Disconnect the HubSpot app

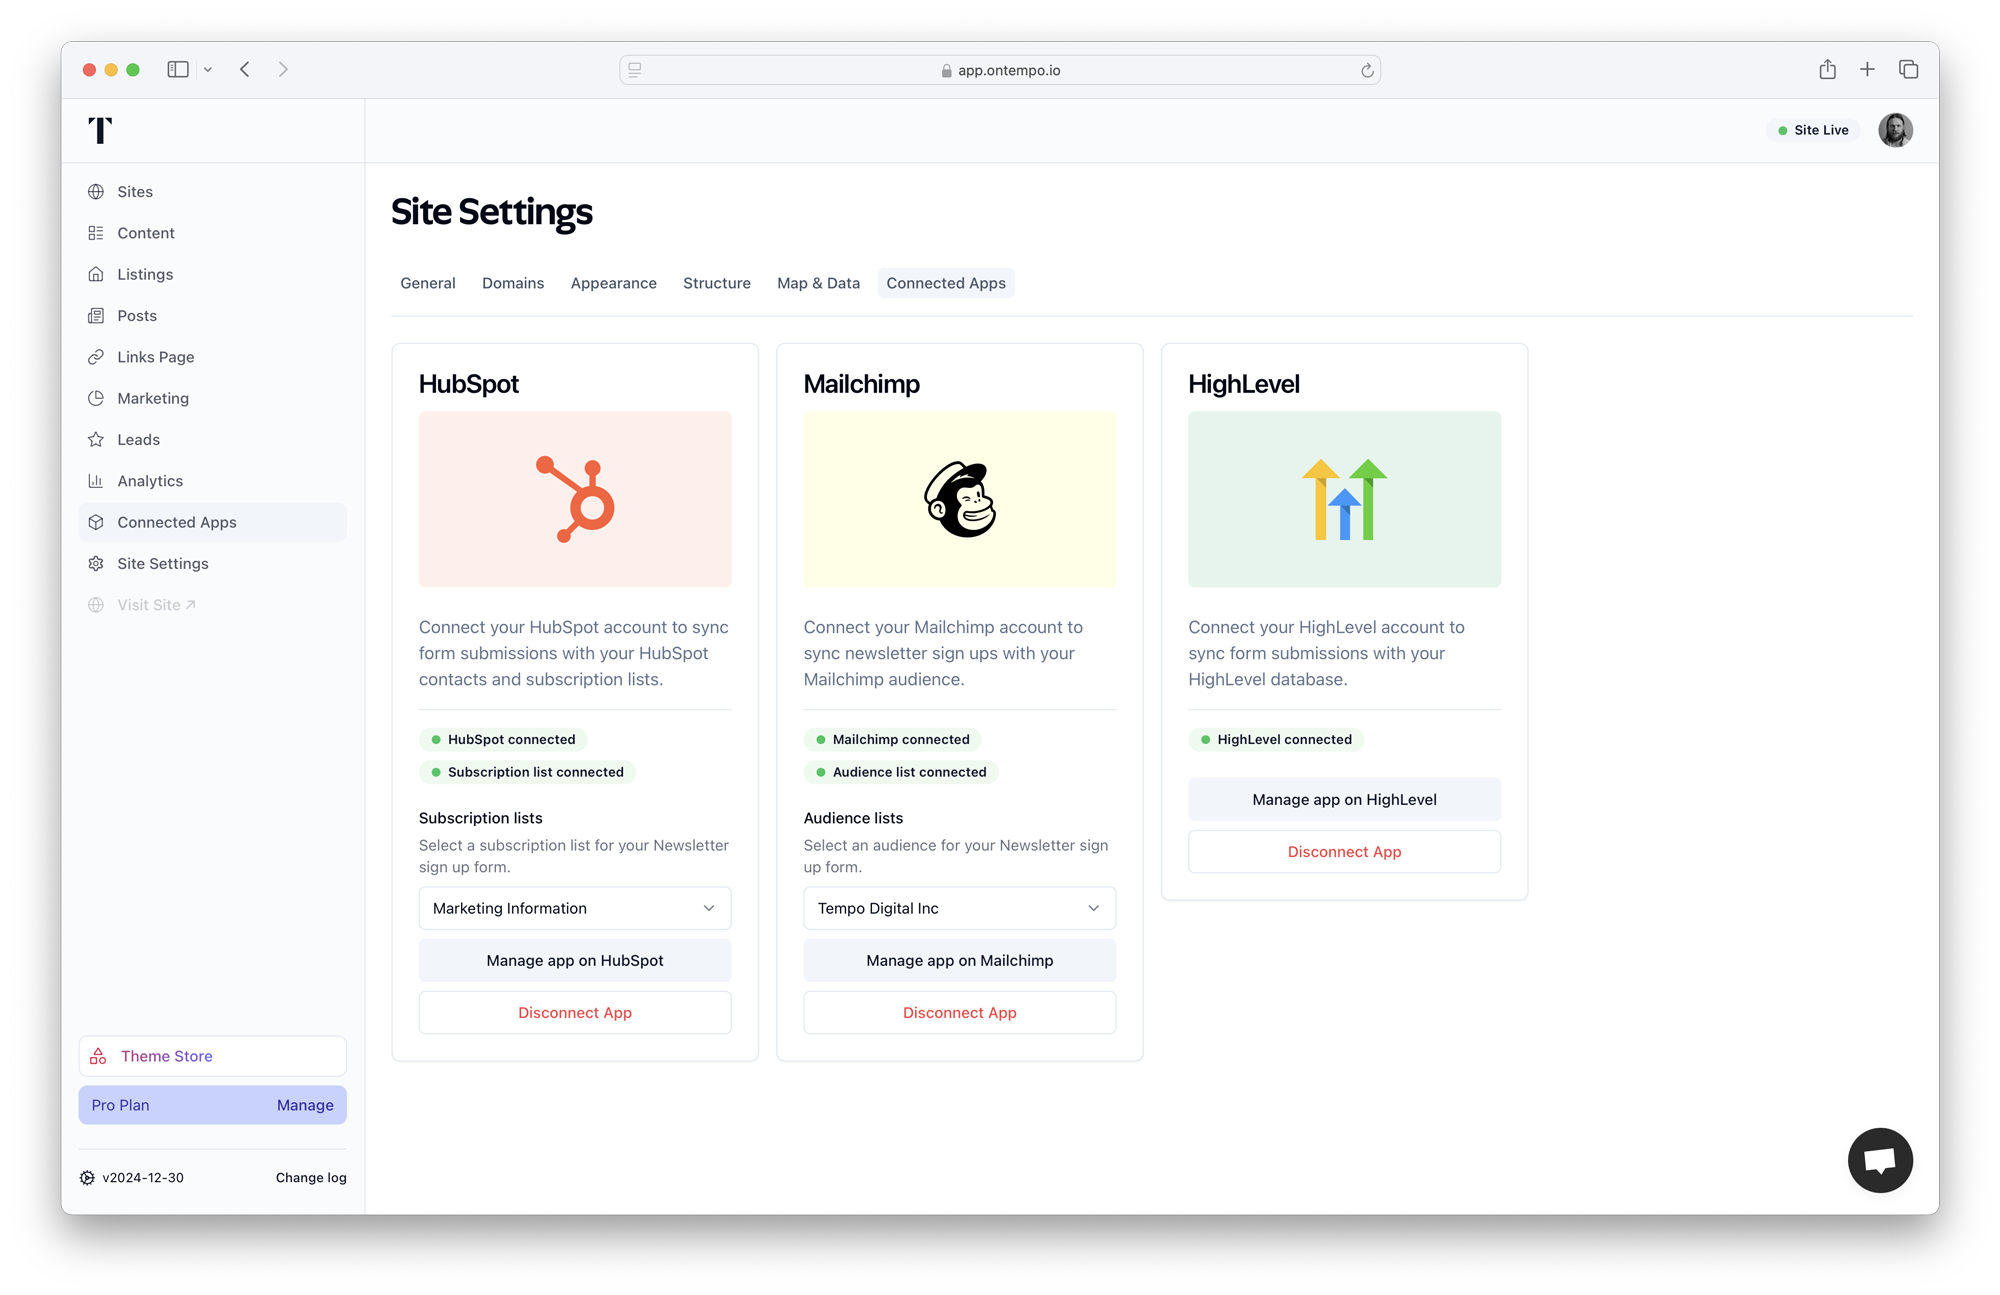pos(575,1013)
